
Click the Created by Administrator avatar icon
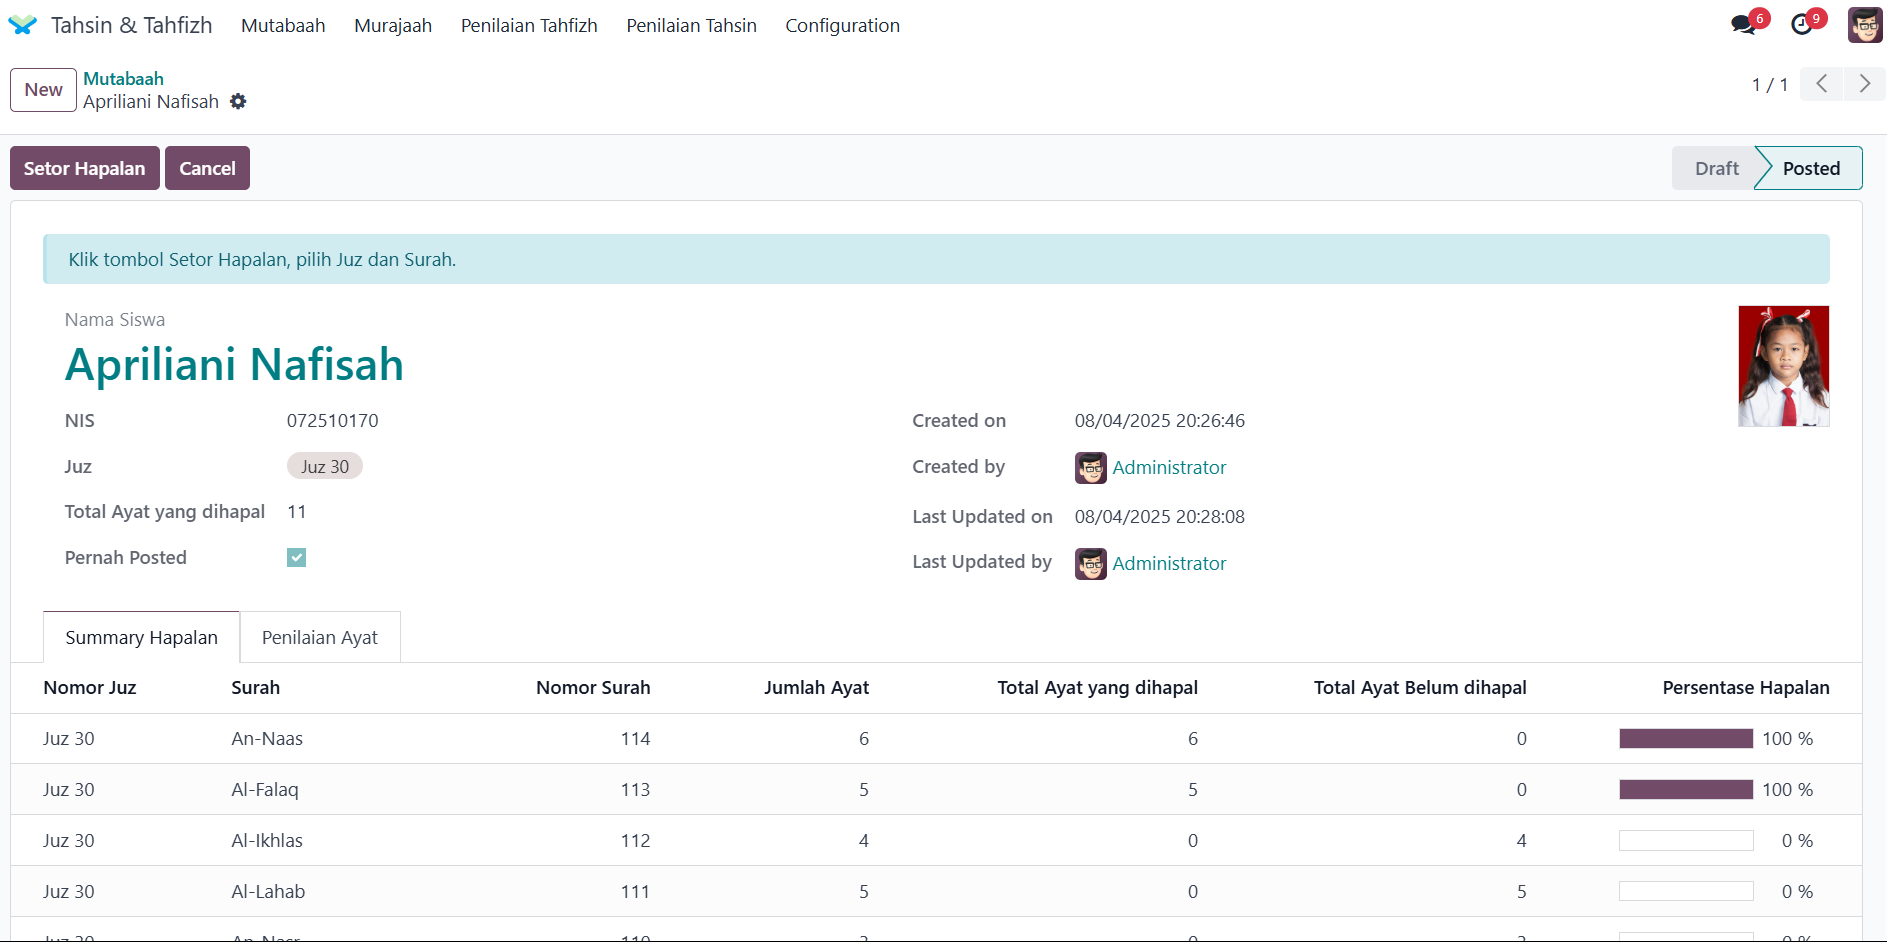click(x=1090, y=467)
